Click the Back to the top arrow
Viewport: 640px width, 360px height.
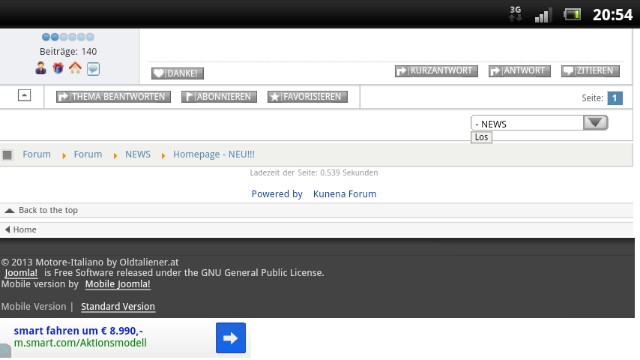pyautogui.click(x=10, y=210)
